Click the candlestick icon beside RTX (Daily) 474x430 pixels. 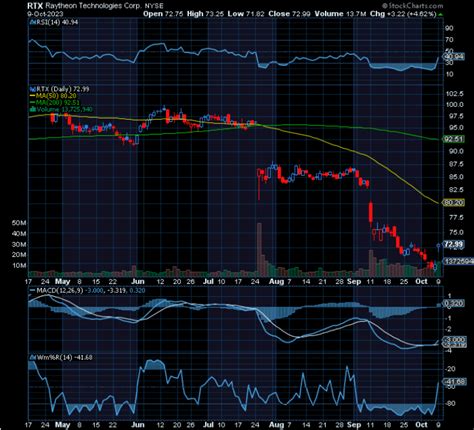click(33, 89)
